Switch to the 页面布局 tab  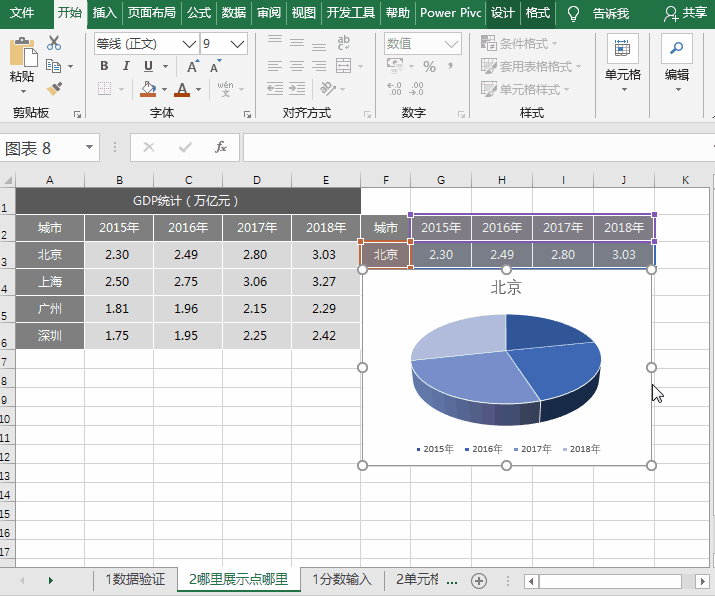(x=151, y=13)
